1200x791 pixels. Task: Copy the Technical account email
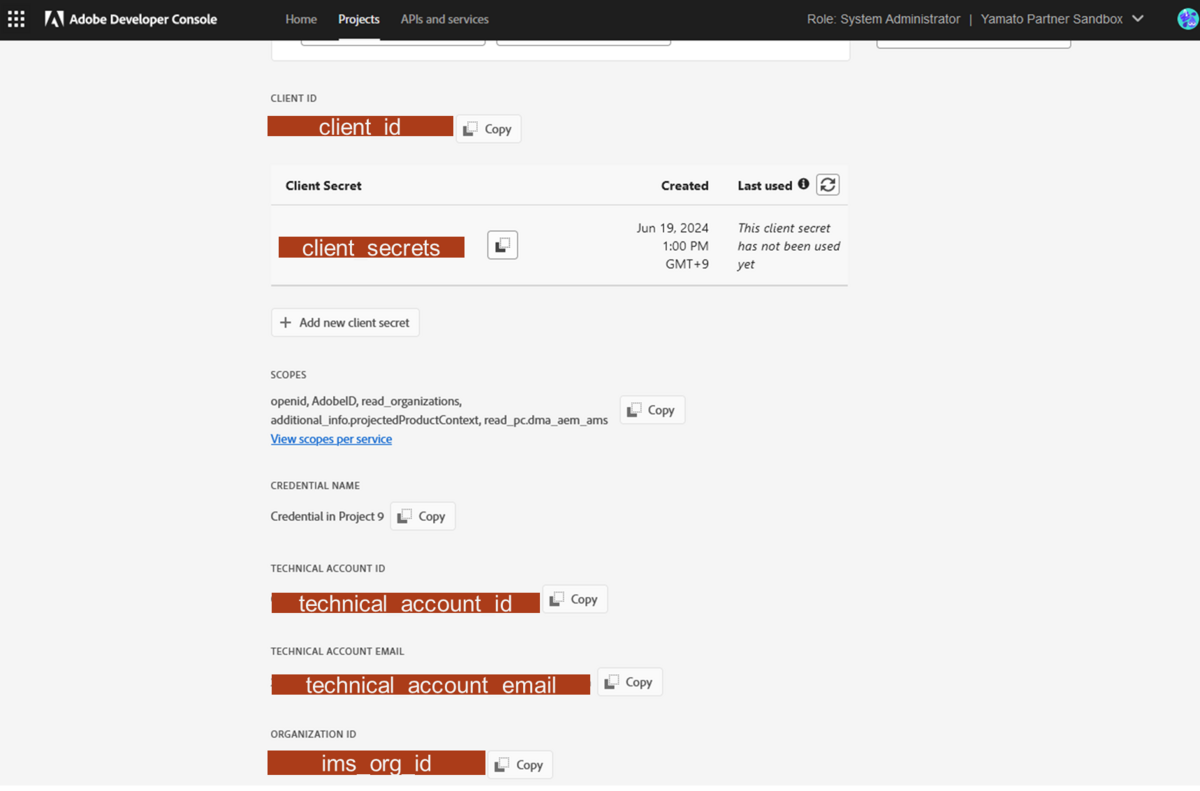point(629,681)
